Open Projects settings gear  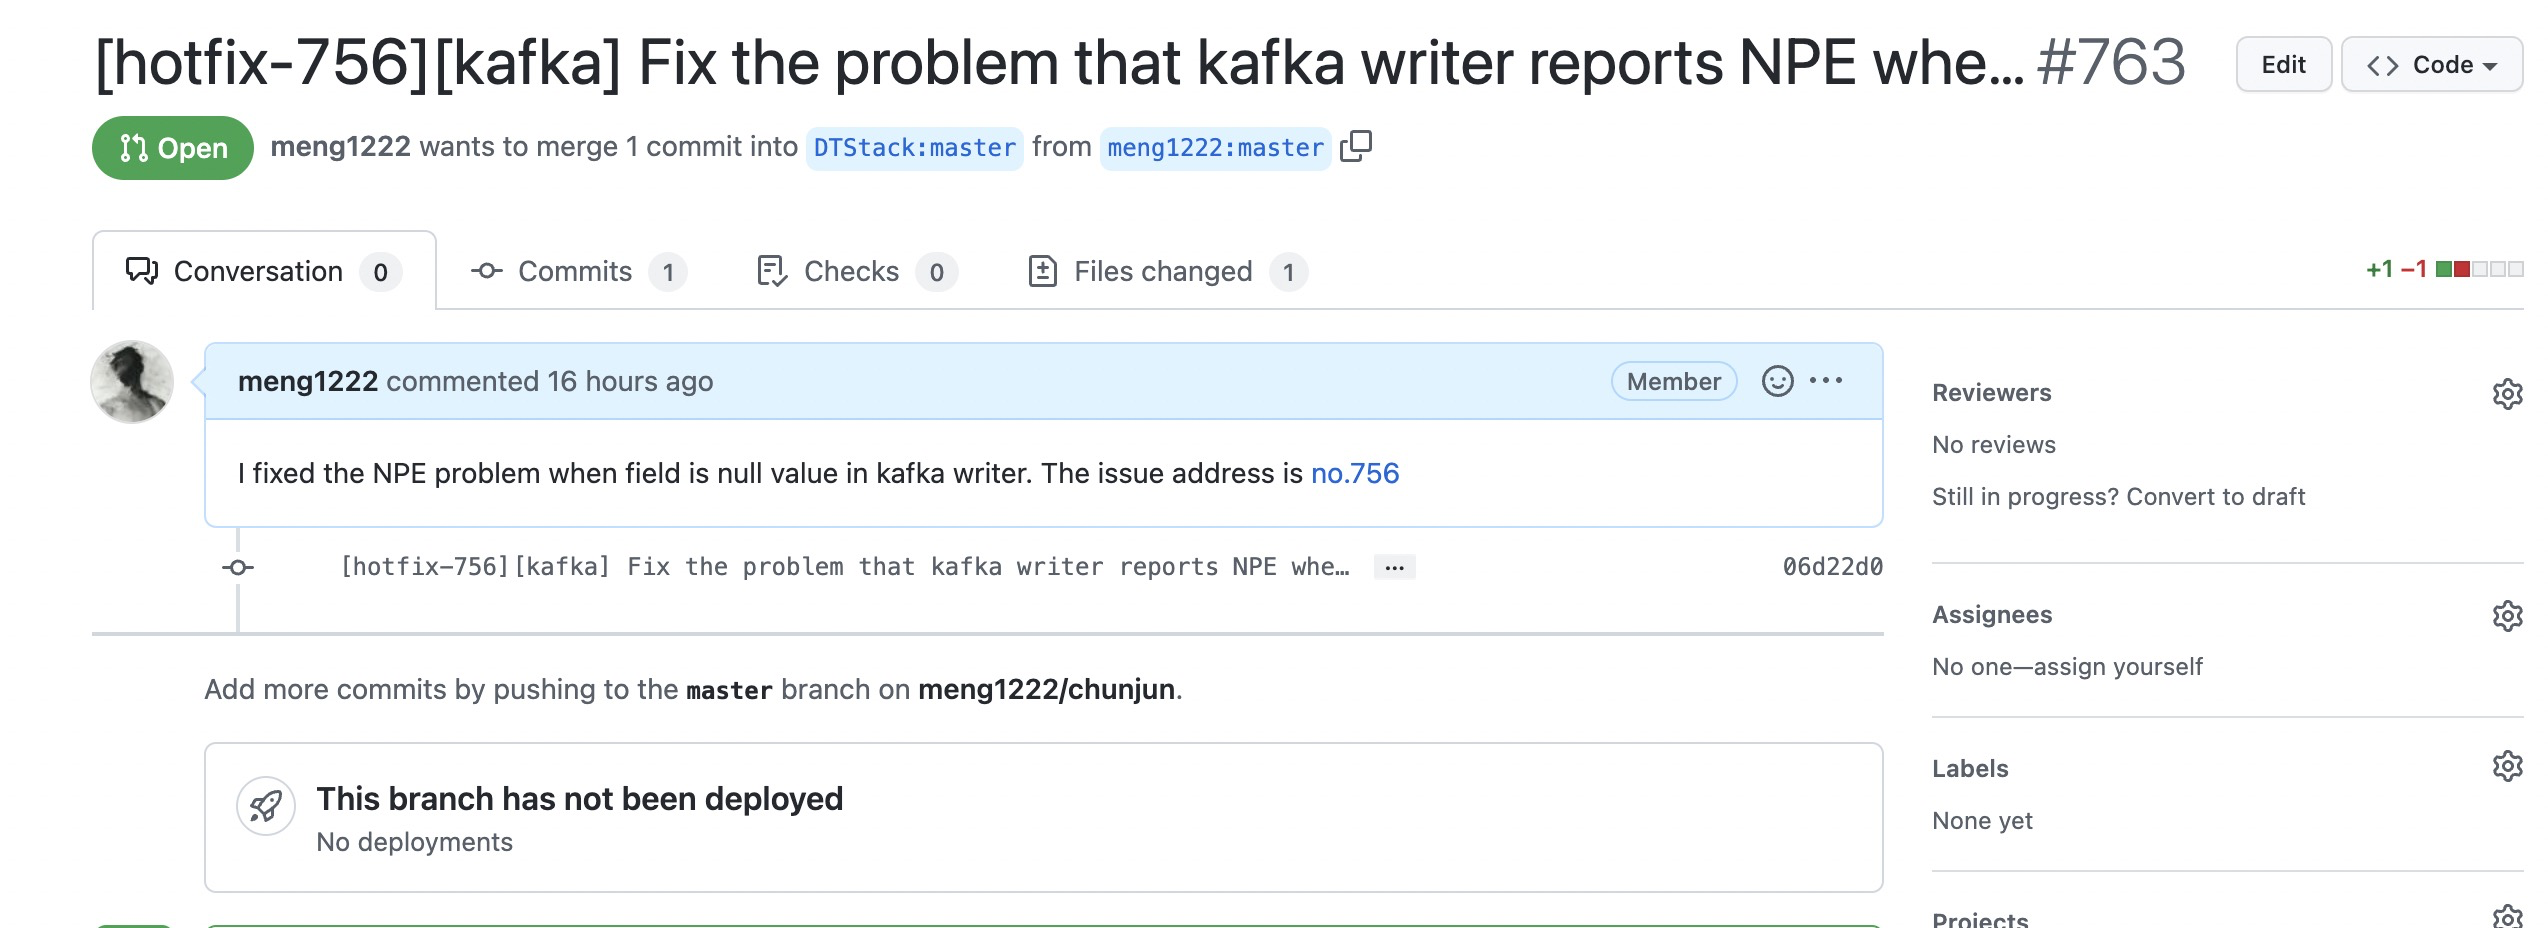click(2506, 916)
